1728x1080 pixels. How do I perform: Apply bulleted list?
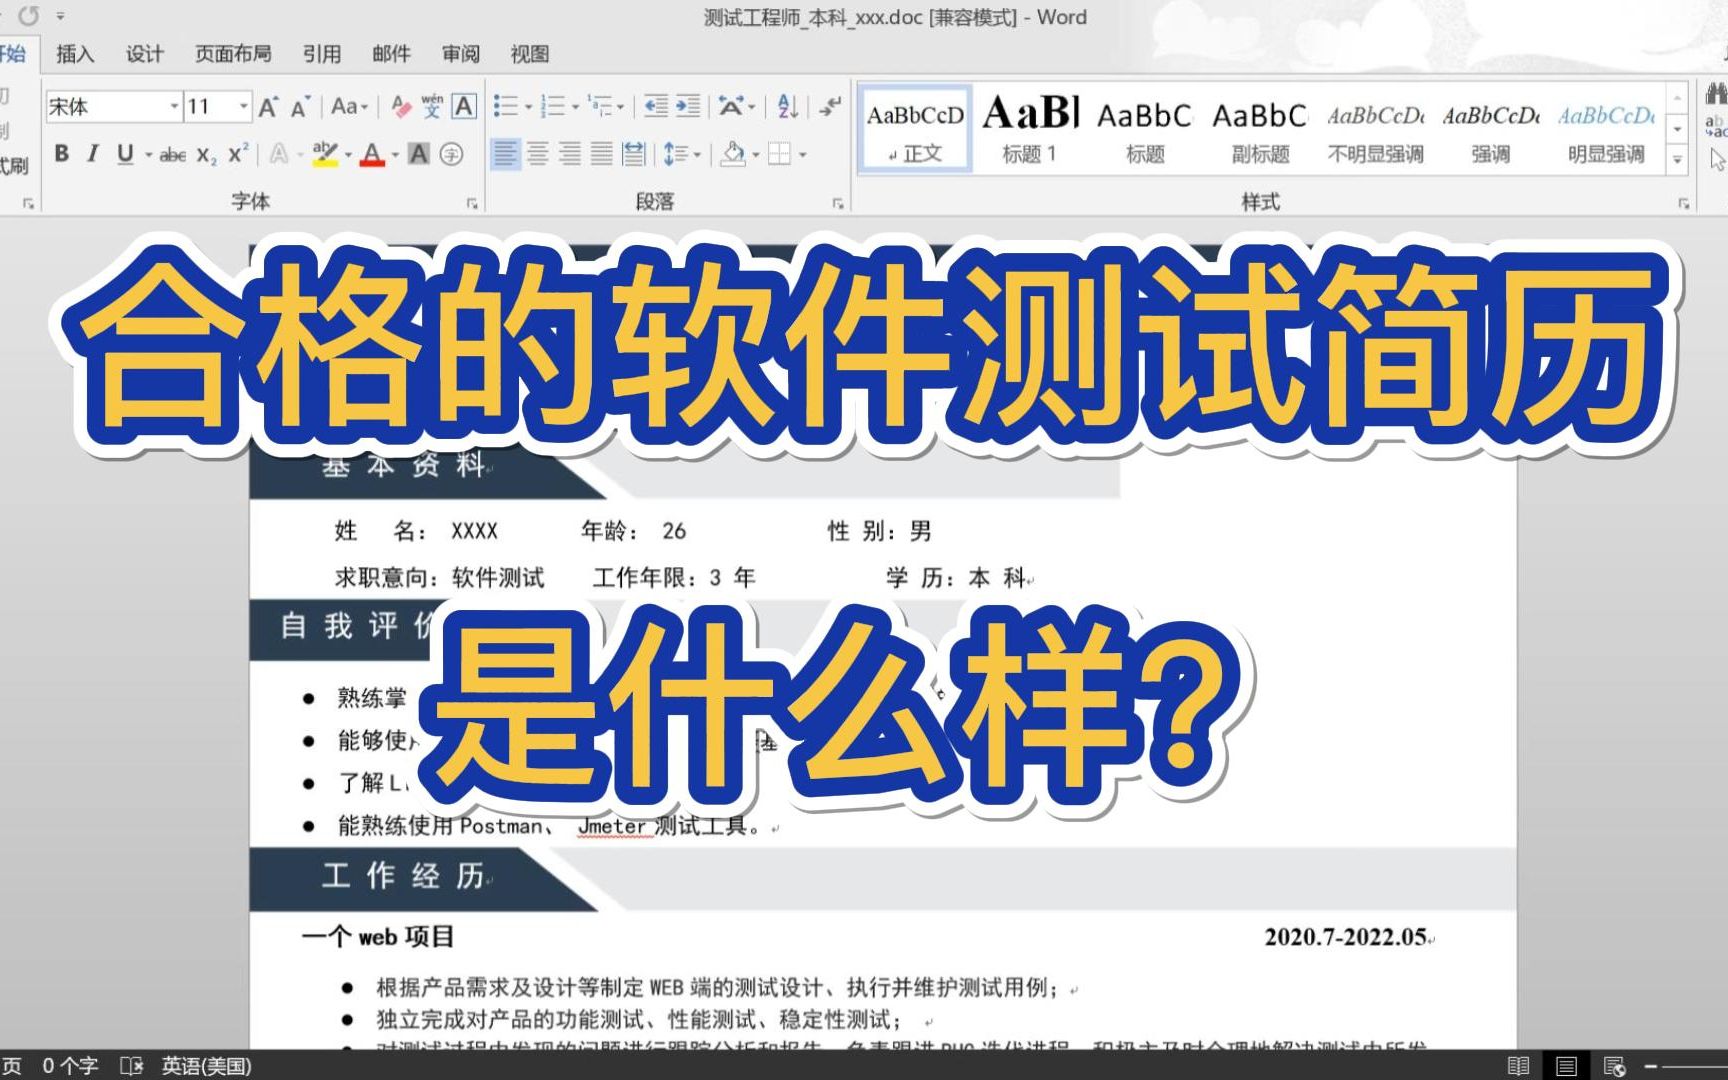(x=507, y=106)
